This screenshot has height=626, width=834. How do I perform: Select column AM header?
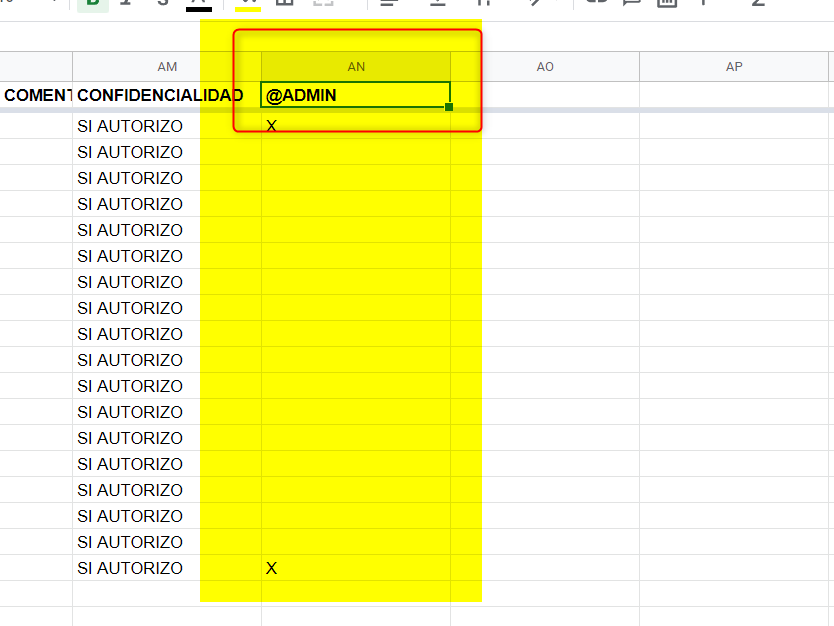167,67
